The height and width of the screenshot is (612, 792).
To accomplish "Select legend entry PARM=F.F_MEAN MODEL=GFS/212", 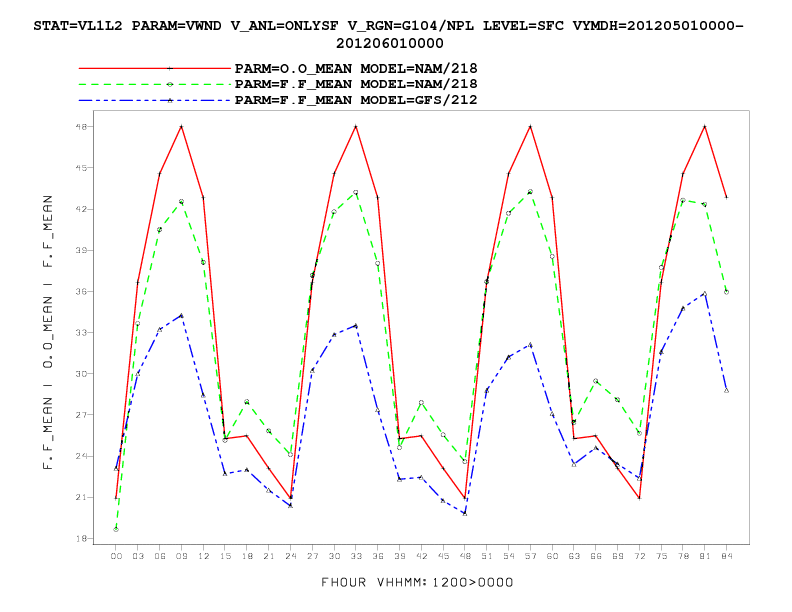I will point(356,100).
